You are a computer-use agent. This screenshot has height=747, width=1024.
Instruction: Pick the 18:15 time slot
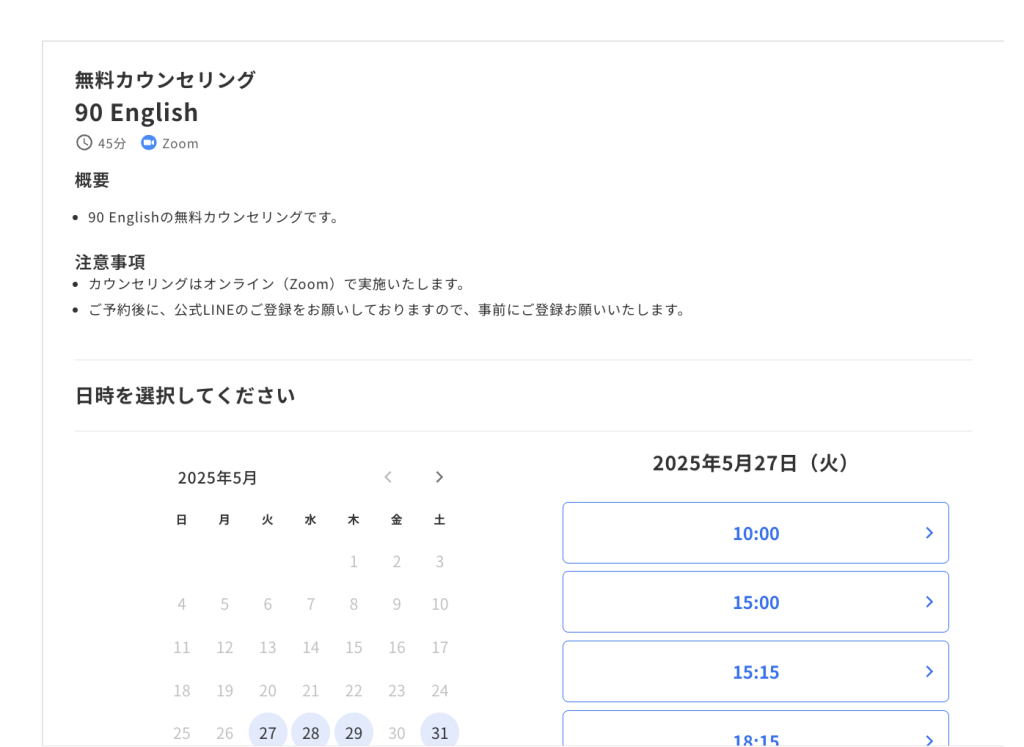755,737
